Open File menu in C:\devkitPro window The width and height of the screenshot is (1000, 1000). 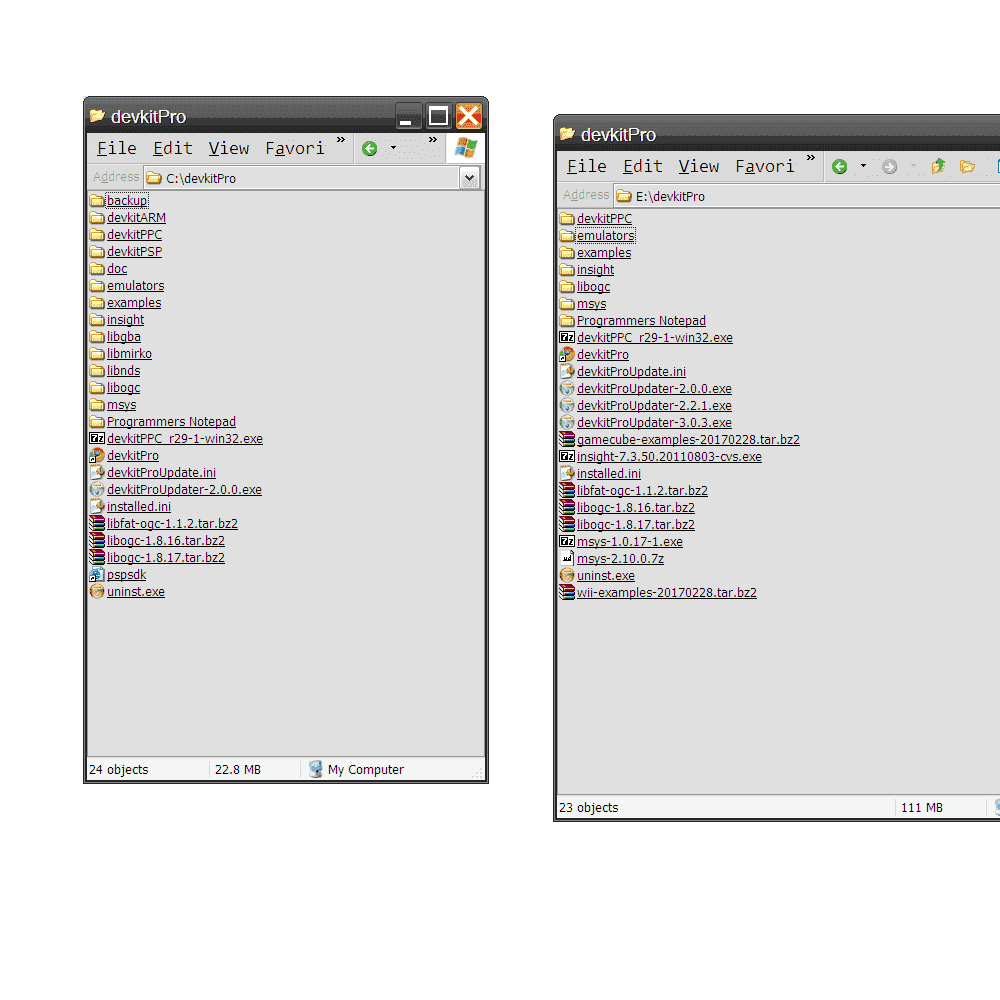[x=117, y=149]
